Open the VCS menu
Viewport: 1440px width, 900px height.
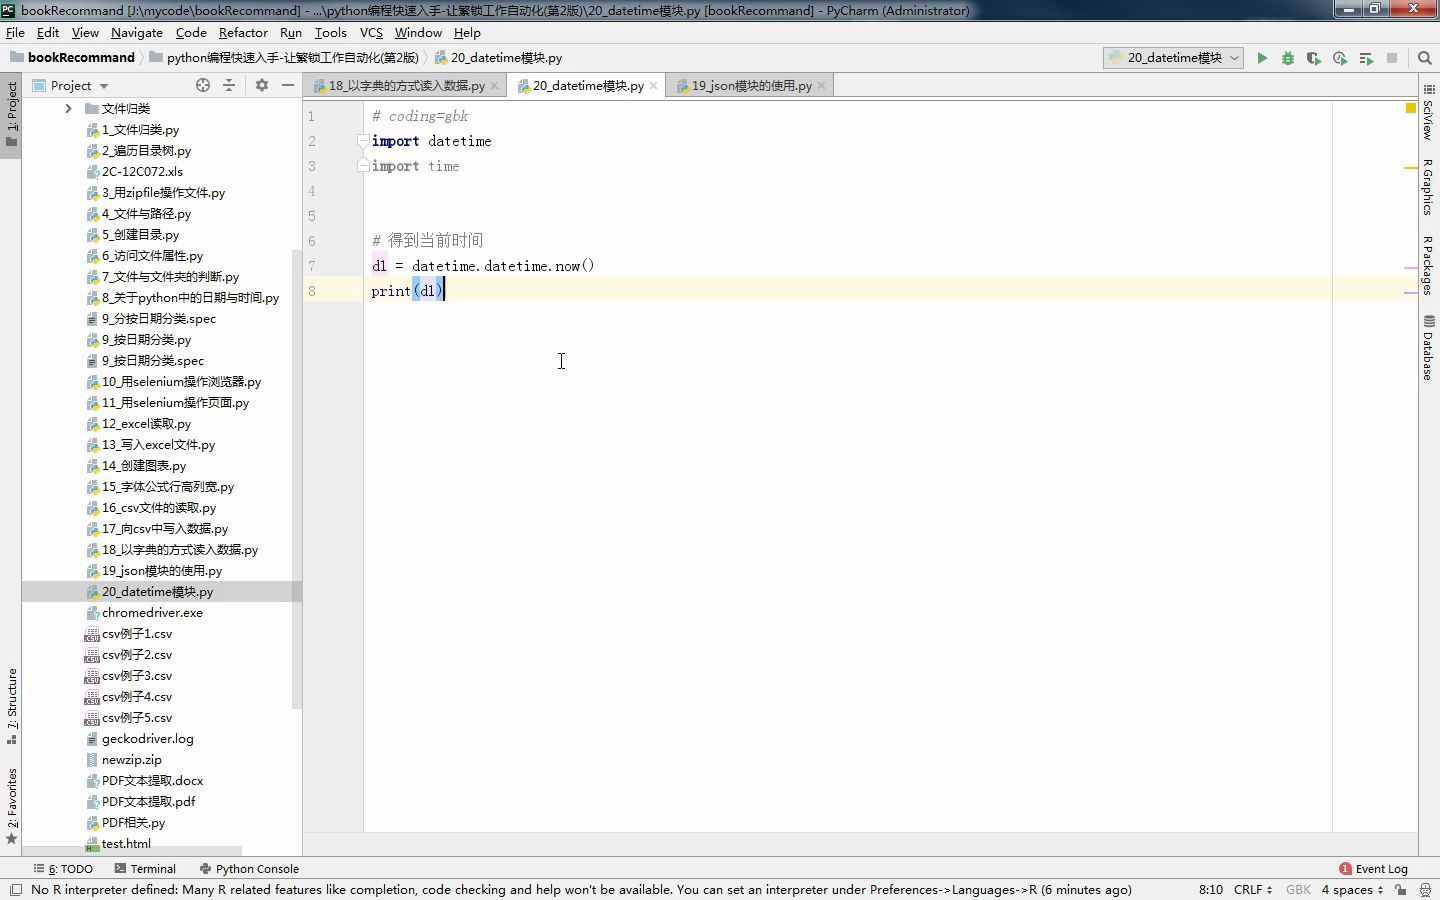pyautogui.click(x=371, y=32)
